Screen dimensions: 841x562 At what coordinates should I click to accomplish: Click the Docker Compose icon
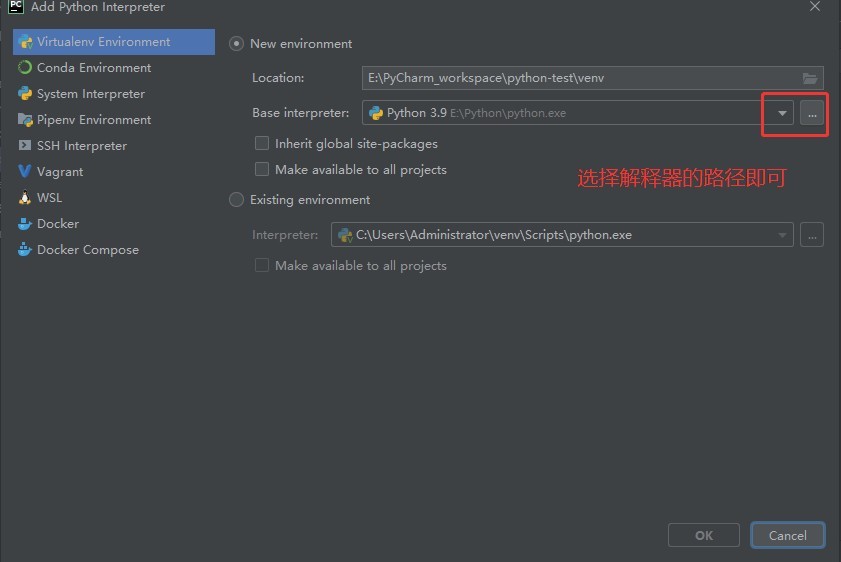(25, 249)
